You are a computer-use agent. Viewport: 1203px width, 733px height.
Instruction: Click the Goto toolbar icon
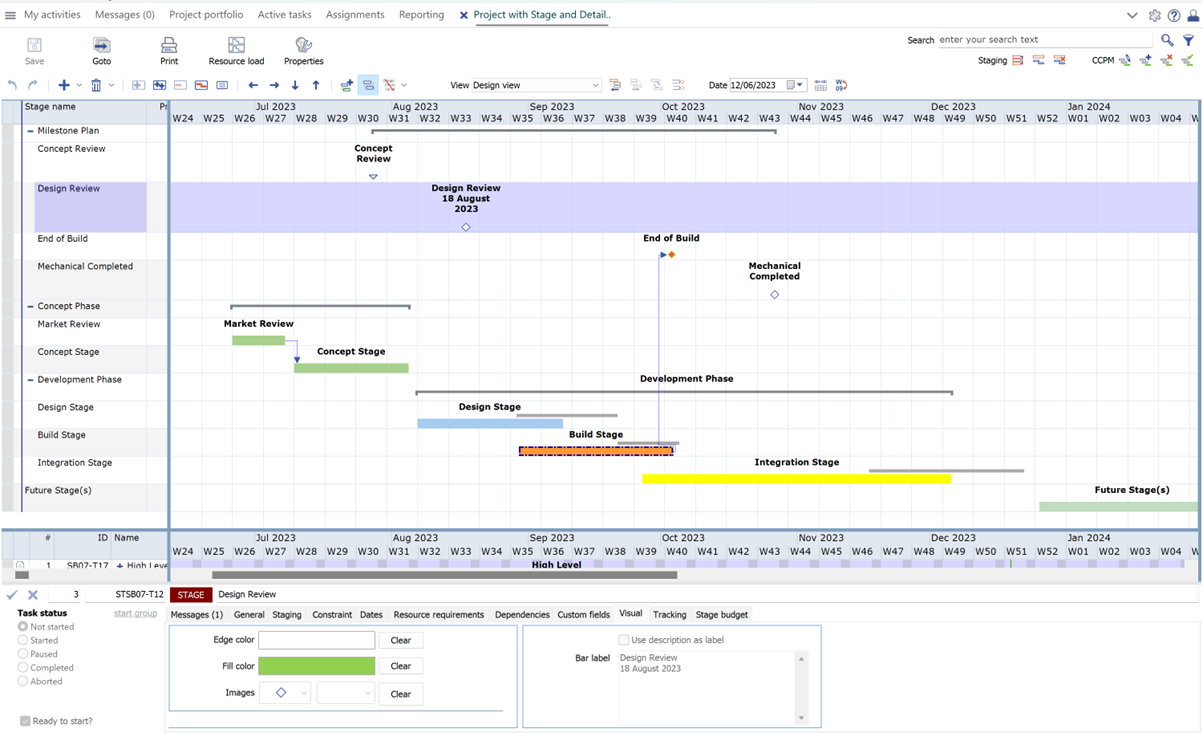tap(102, 51)
